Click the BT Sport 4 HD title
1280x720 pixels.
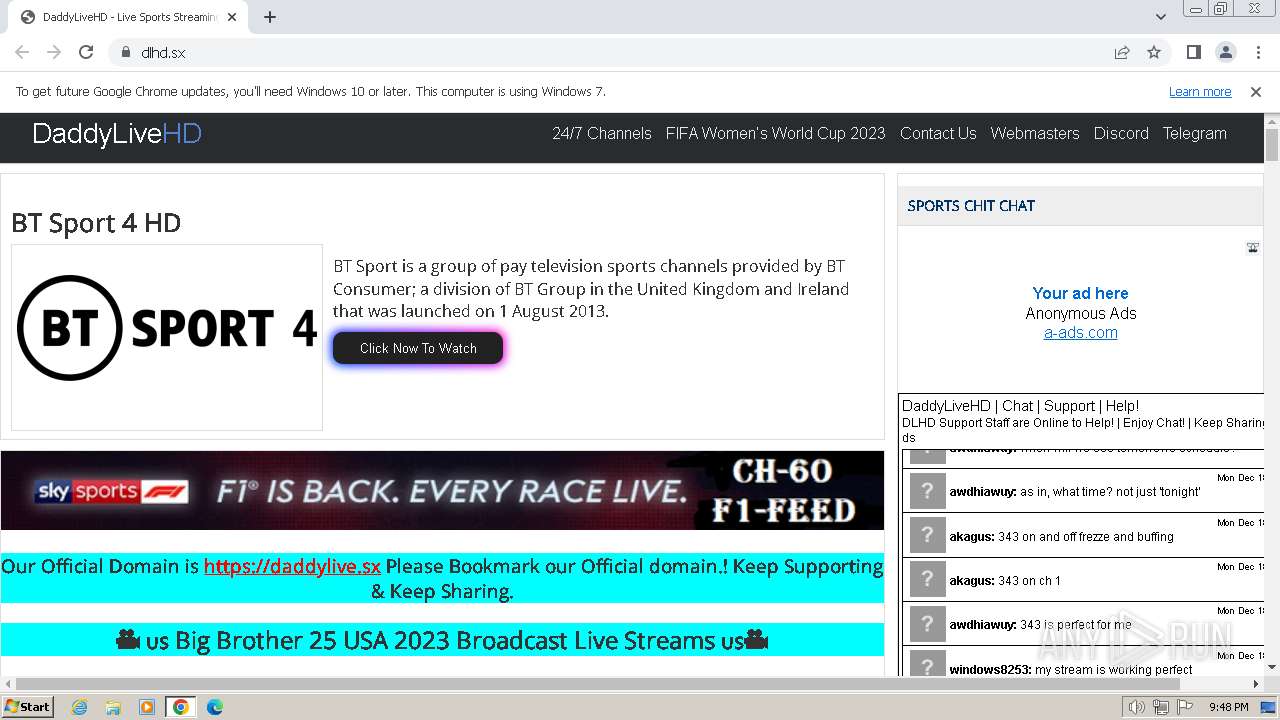click(96, 222)
